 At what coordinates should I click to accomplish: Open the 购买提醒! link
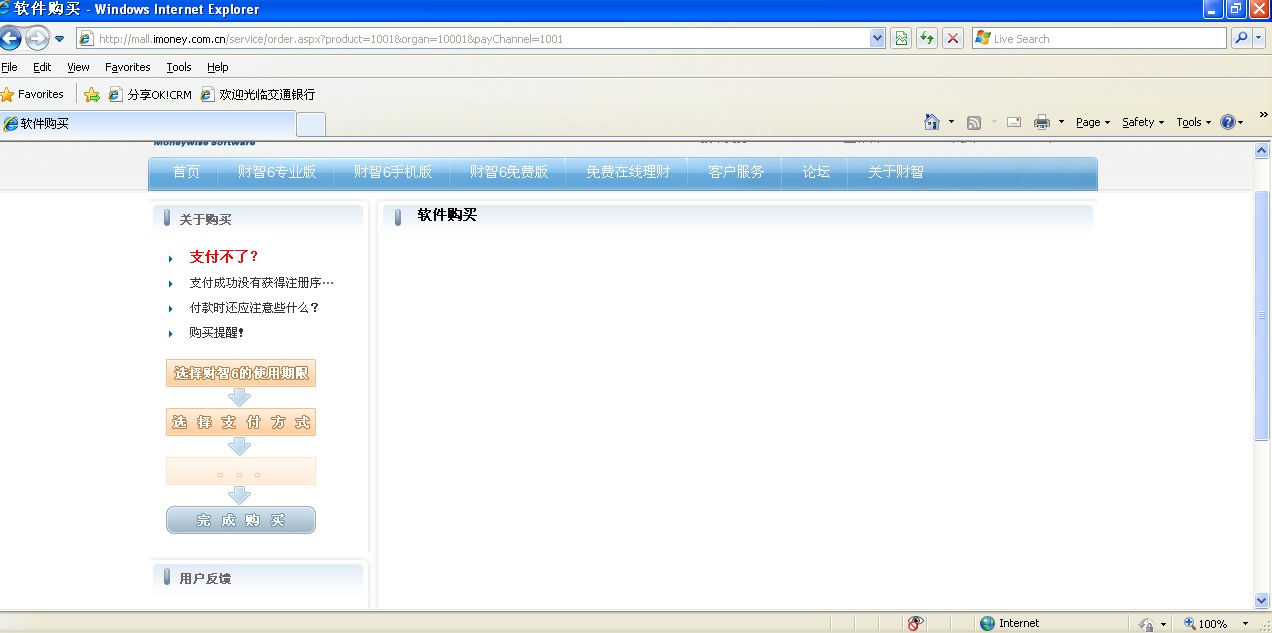216,333
